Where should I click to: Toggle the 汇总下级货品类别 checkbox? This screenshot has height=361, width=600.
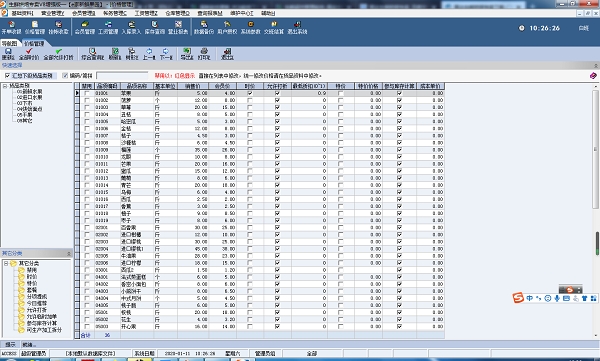tap(7, 76)
